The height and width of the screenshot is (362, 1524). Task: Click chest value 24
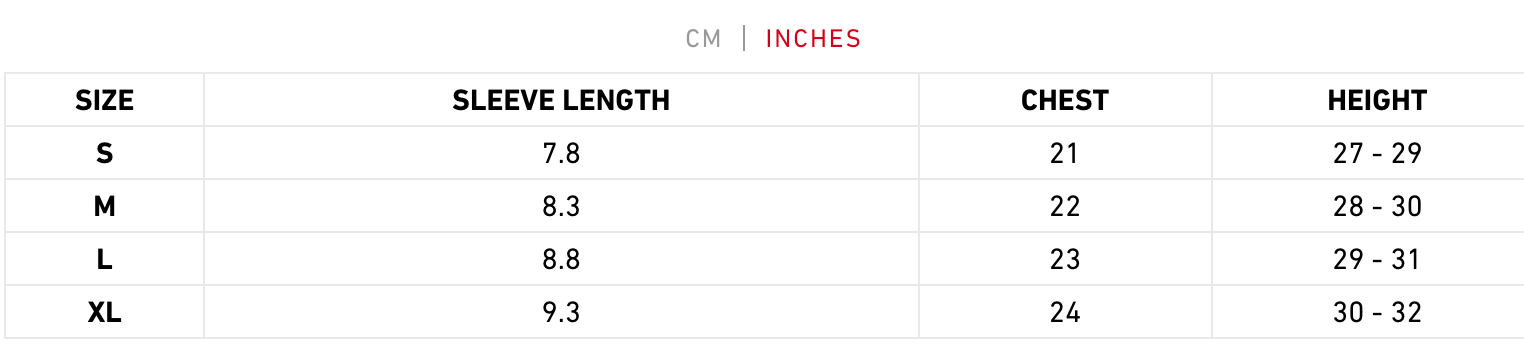click(x=1065, y=312)
